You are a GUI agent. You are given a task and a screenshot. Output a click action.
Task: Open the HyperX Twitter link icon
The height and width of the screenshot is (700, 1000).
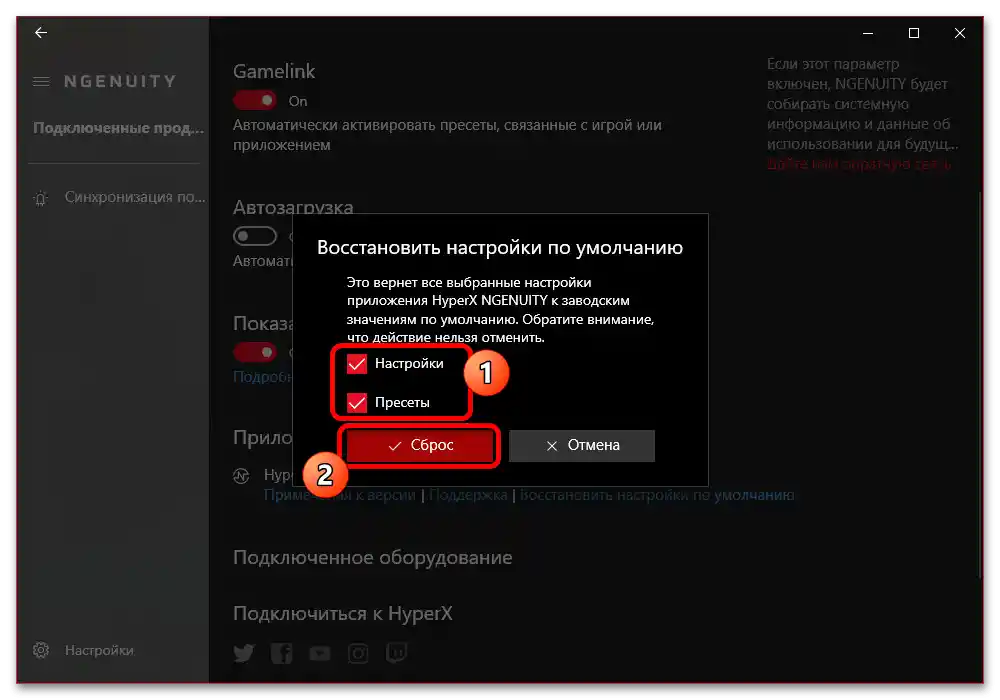pos(244,653)
